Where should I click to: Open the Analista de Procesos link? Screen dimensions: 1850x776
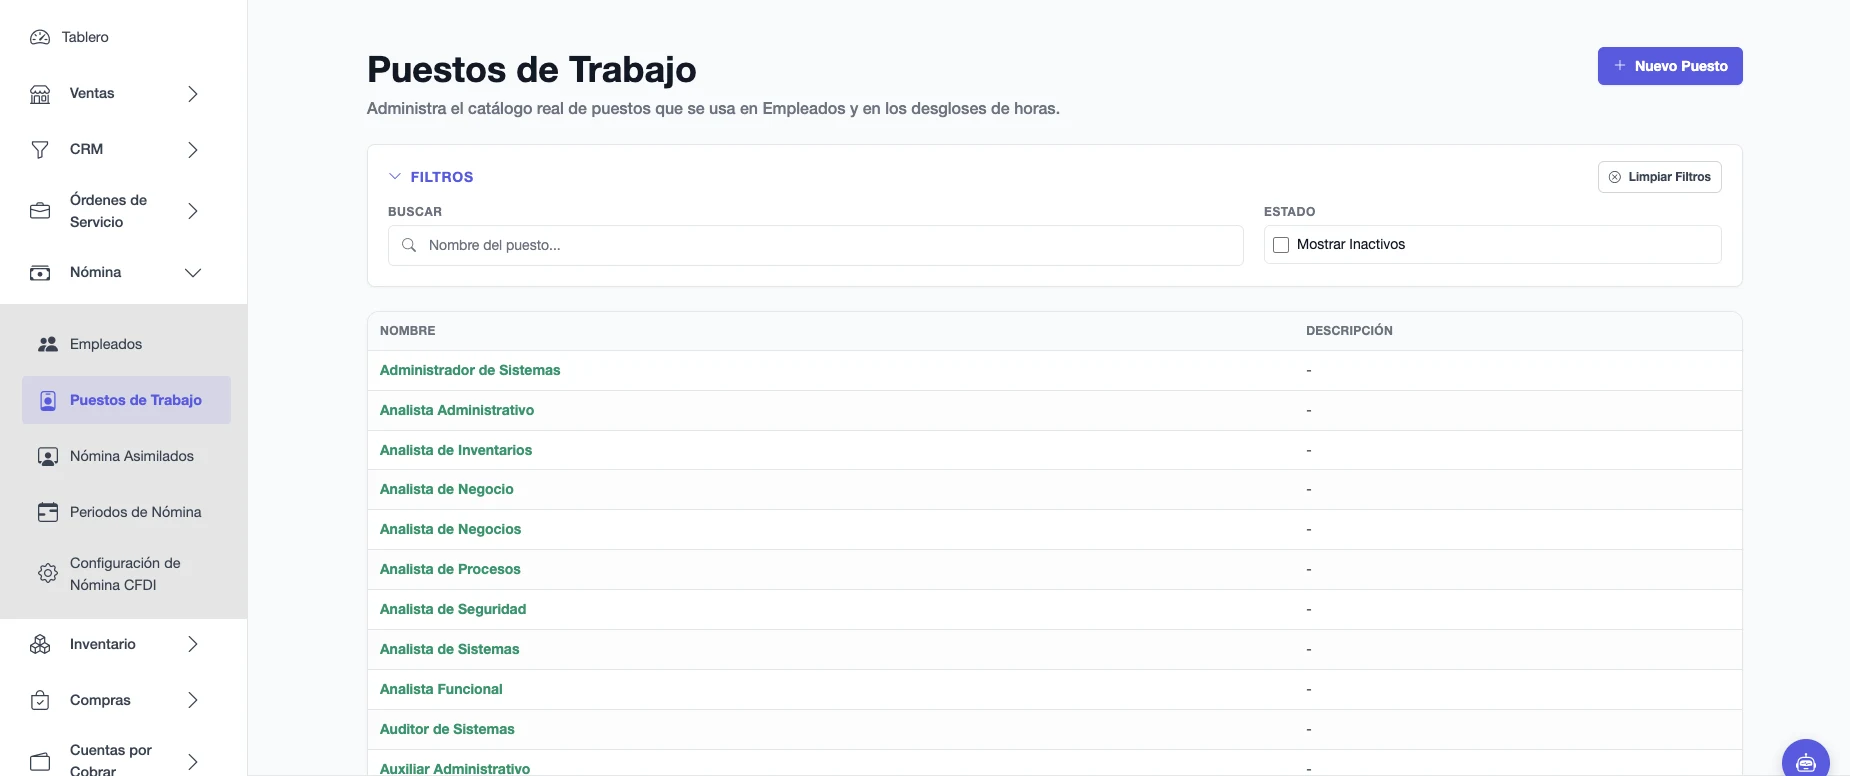(450, 569)
